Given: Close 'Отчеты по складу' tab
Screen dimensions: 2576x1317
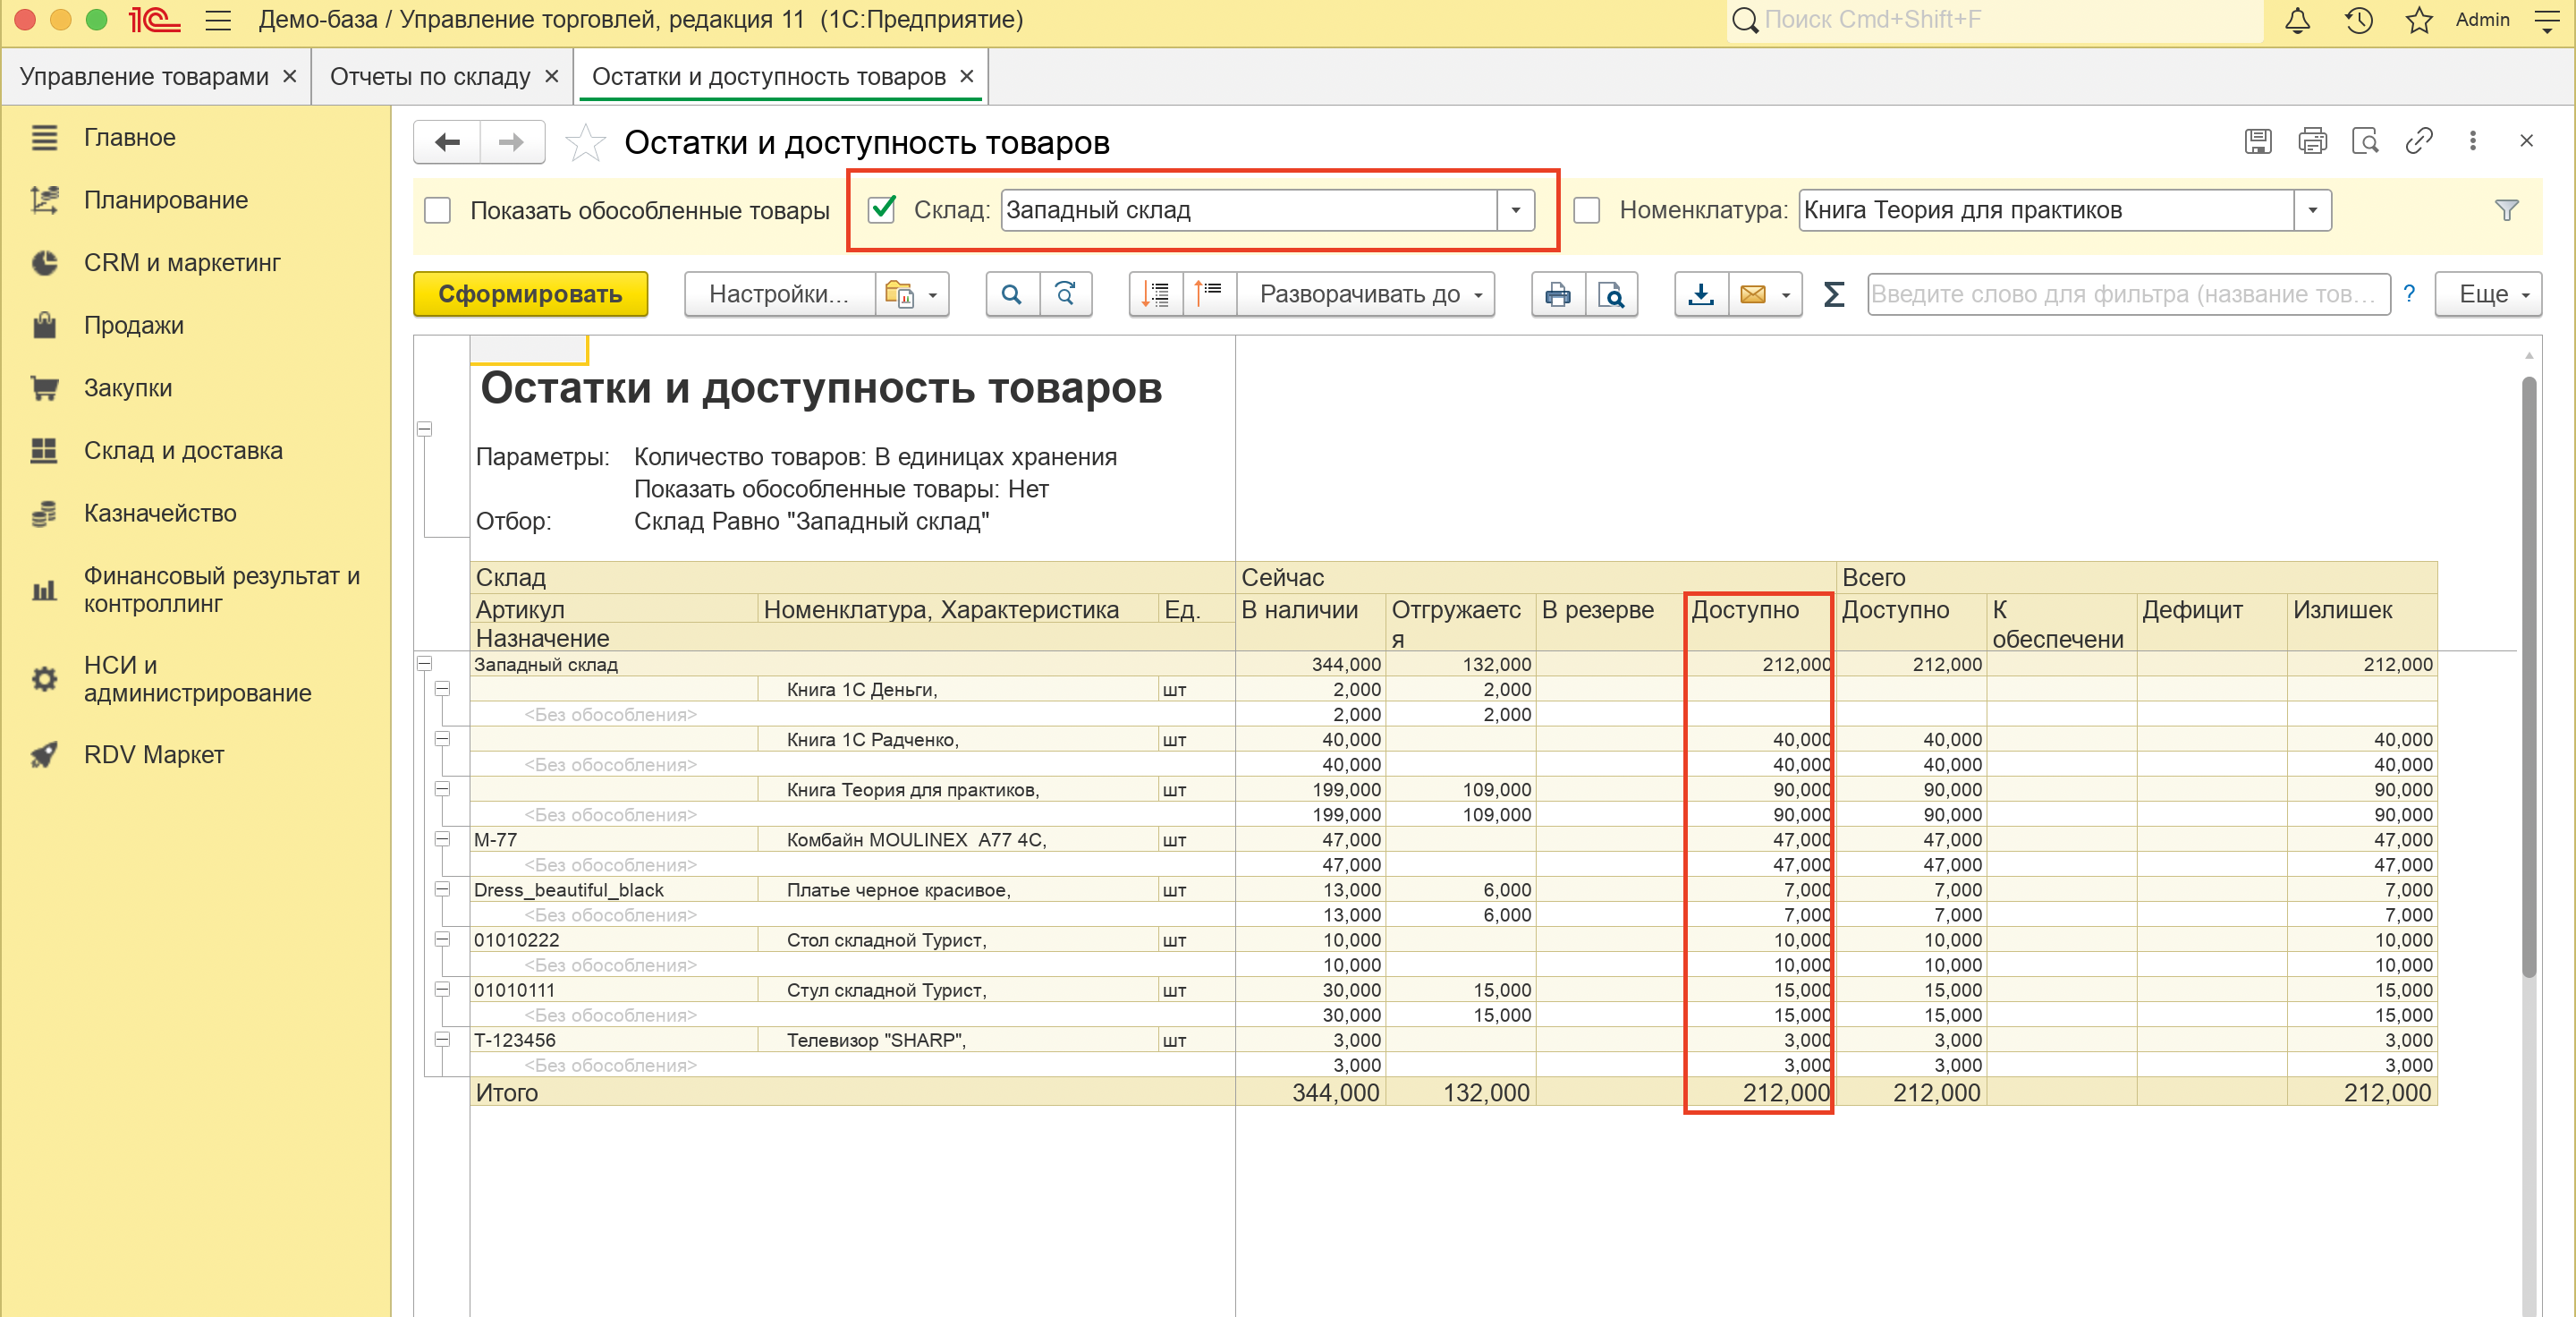Looking at the screenshot, I should tap(551, 76).
